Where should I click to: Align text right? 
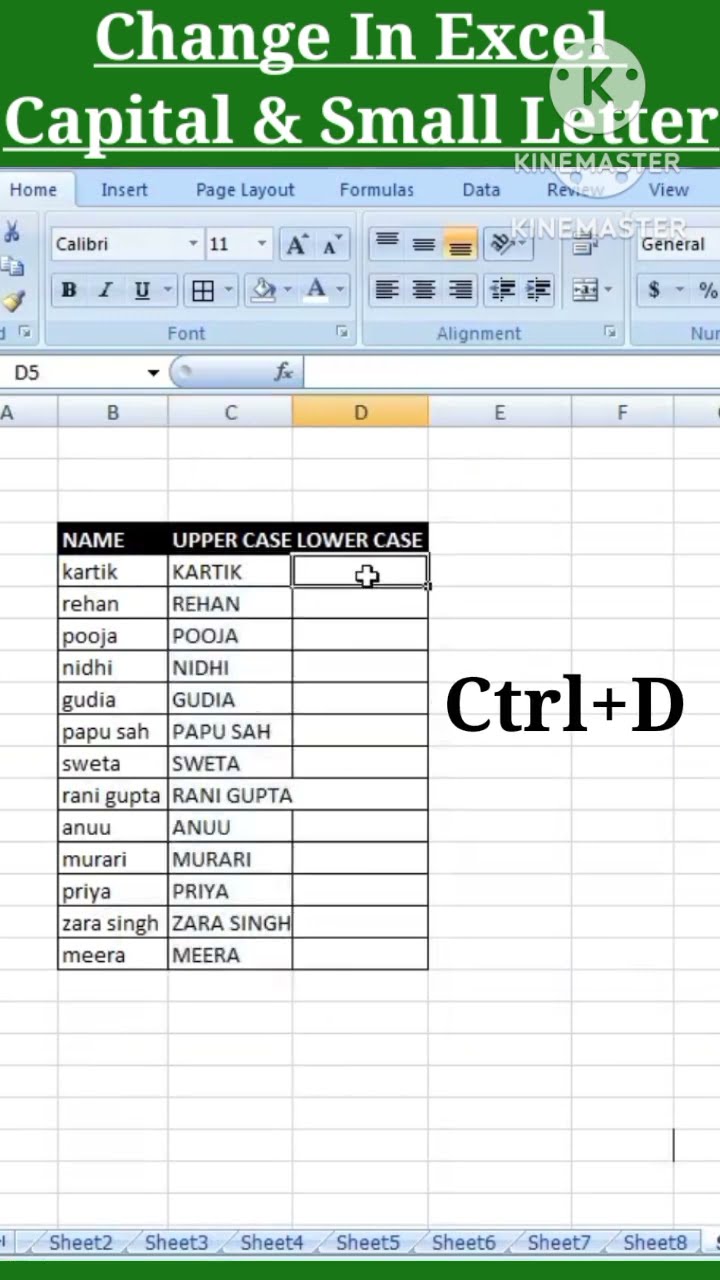click(x=460, y=290)
